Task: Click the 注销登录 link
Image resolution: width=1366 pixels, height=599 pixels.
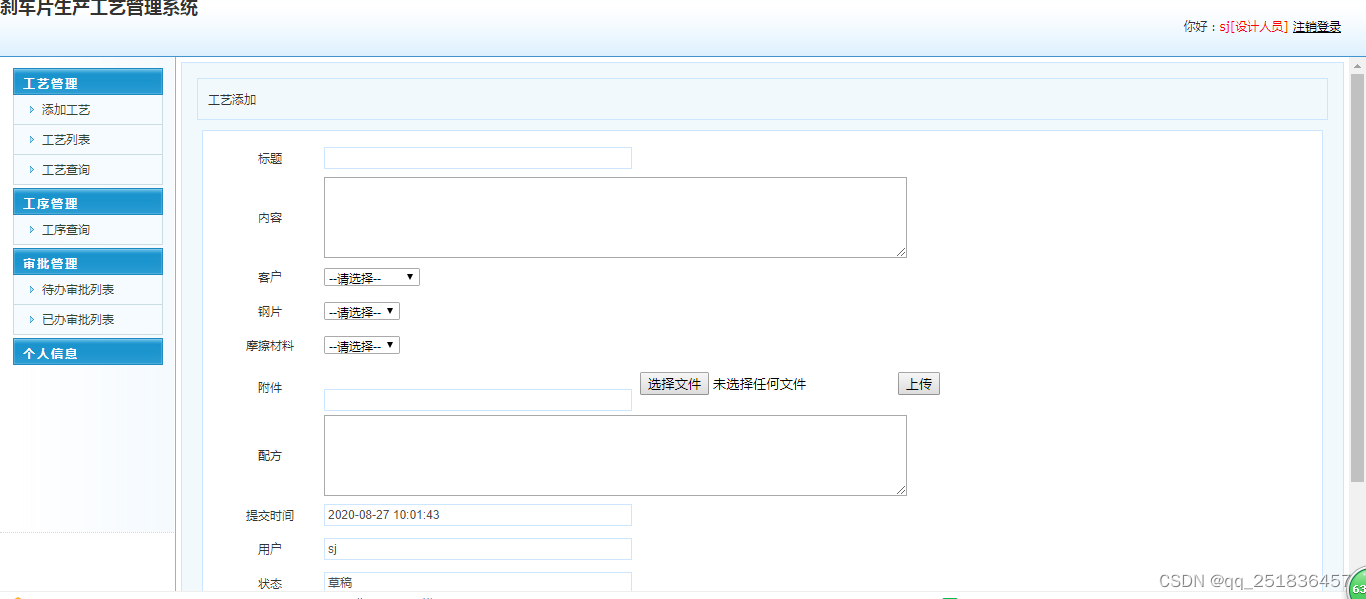Action: tap(1317, 27)
